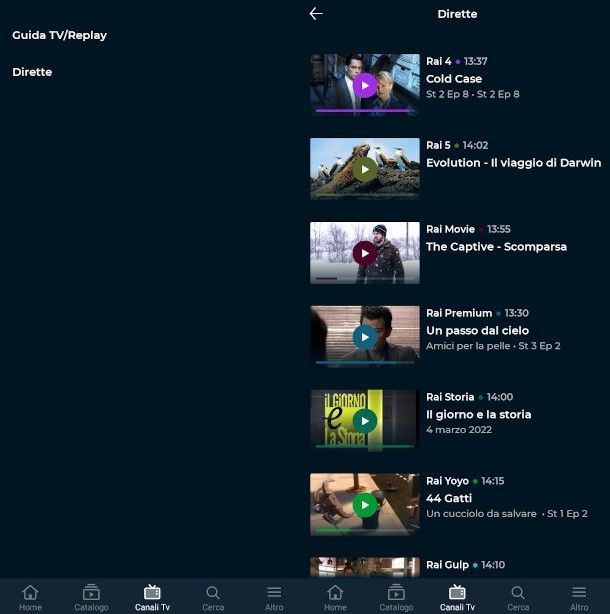Select the Cold Case title text

454,79
